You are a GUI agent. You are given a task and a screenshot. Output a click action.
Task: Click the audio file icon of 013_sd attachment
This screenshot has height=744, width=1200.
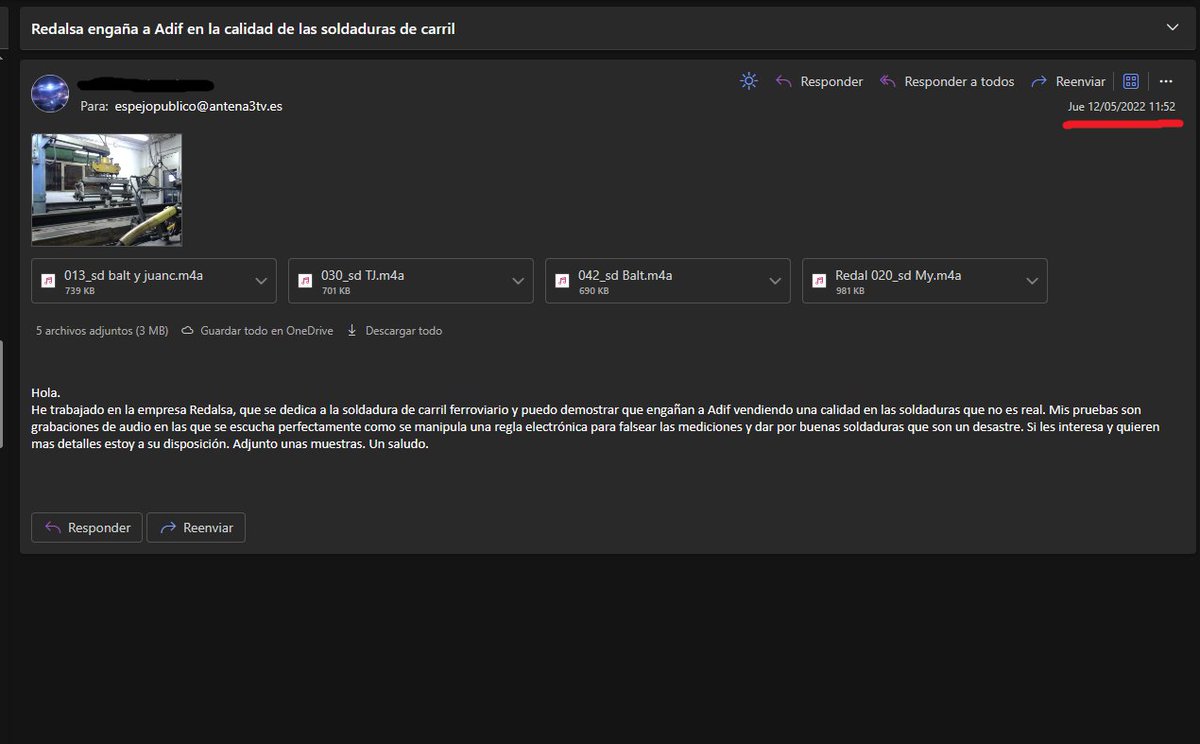pyautogui.click(x=48, y=281)
